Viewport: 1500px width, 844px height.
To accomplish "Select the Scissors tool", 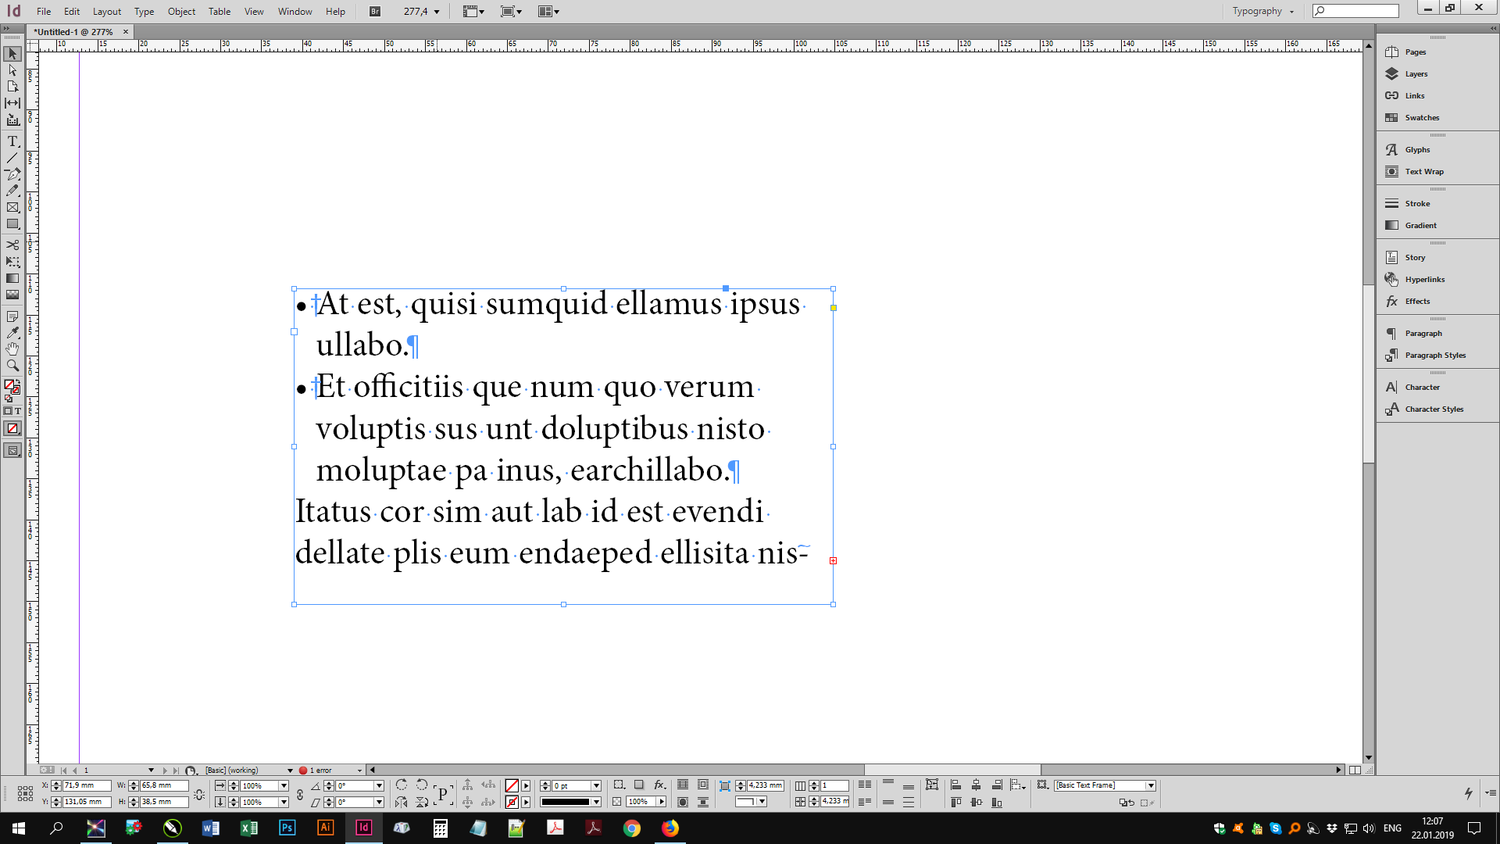I will [12, 245].
